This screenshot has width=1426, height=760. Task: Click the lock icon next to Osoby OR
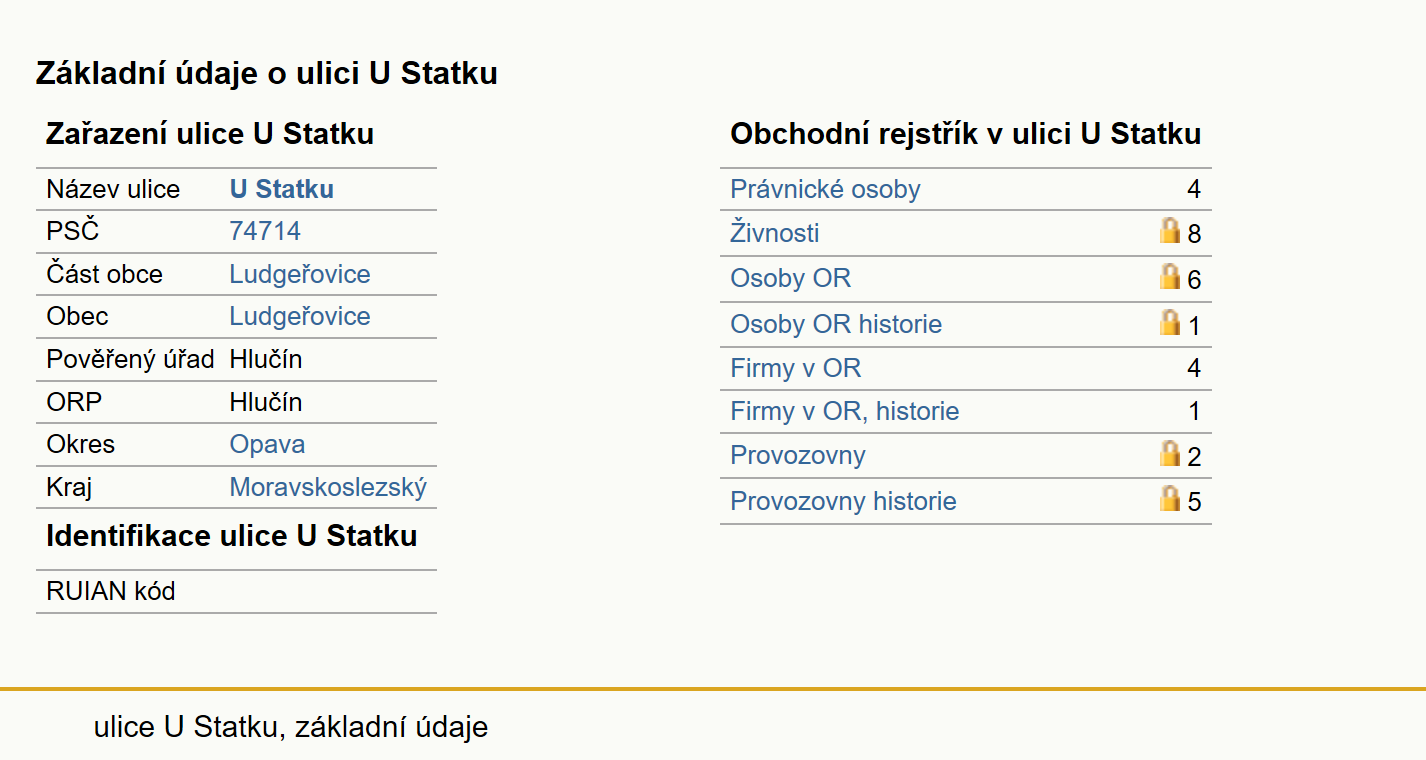pos(1170,277)
